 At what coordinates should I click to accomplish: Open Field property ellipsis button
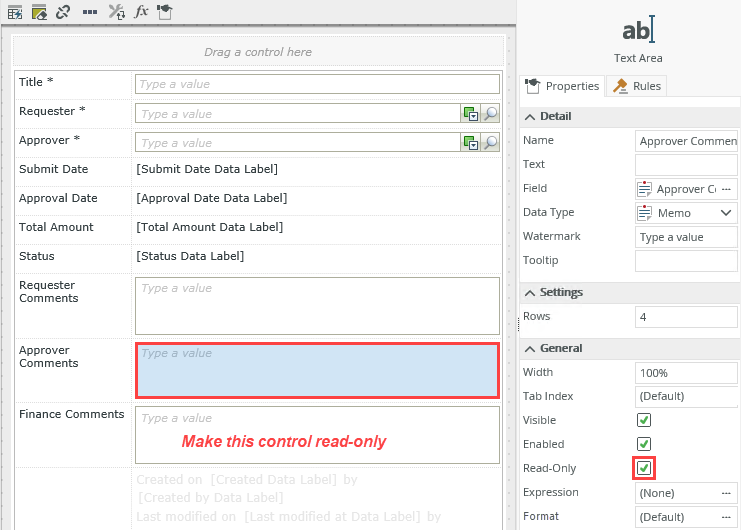727,189
